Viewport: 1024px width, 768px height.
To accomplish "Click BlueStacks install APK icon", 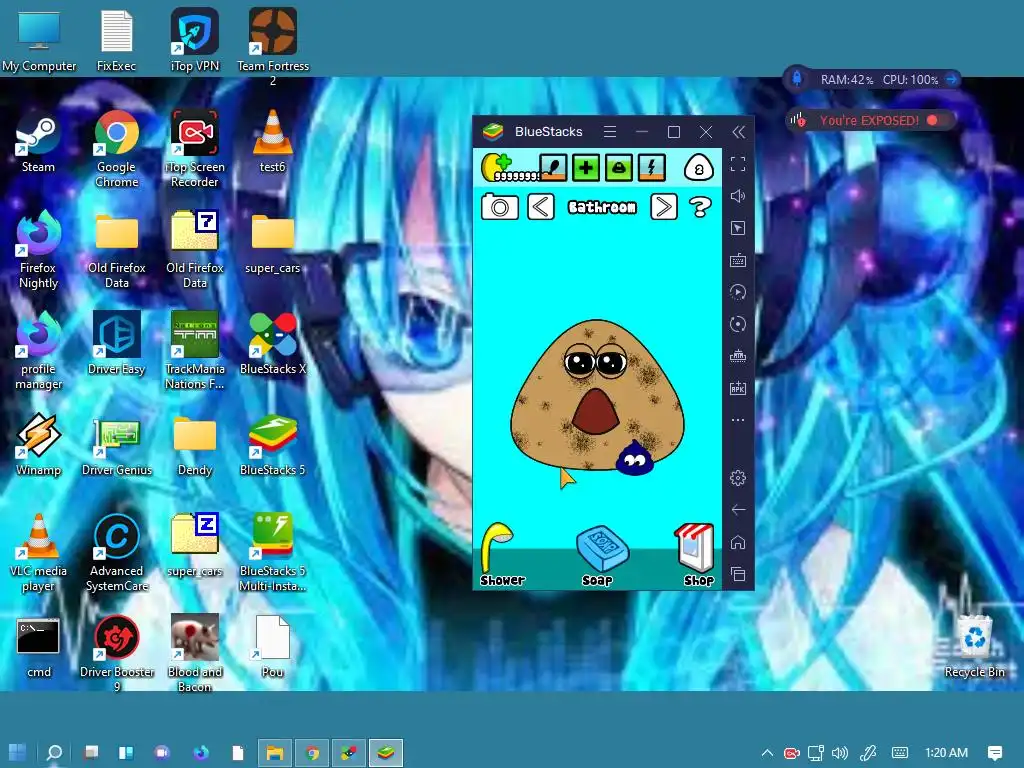I will point(738,388).
